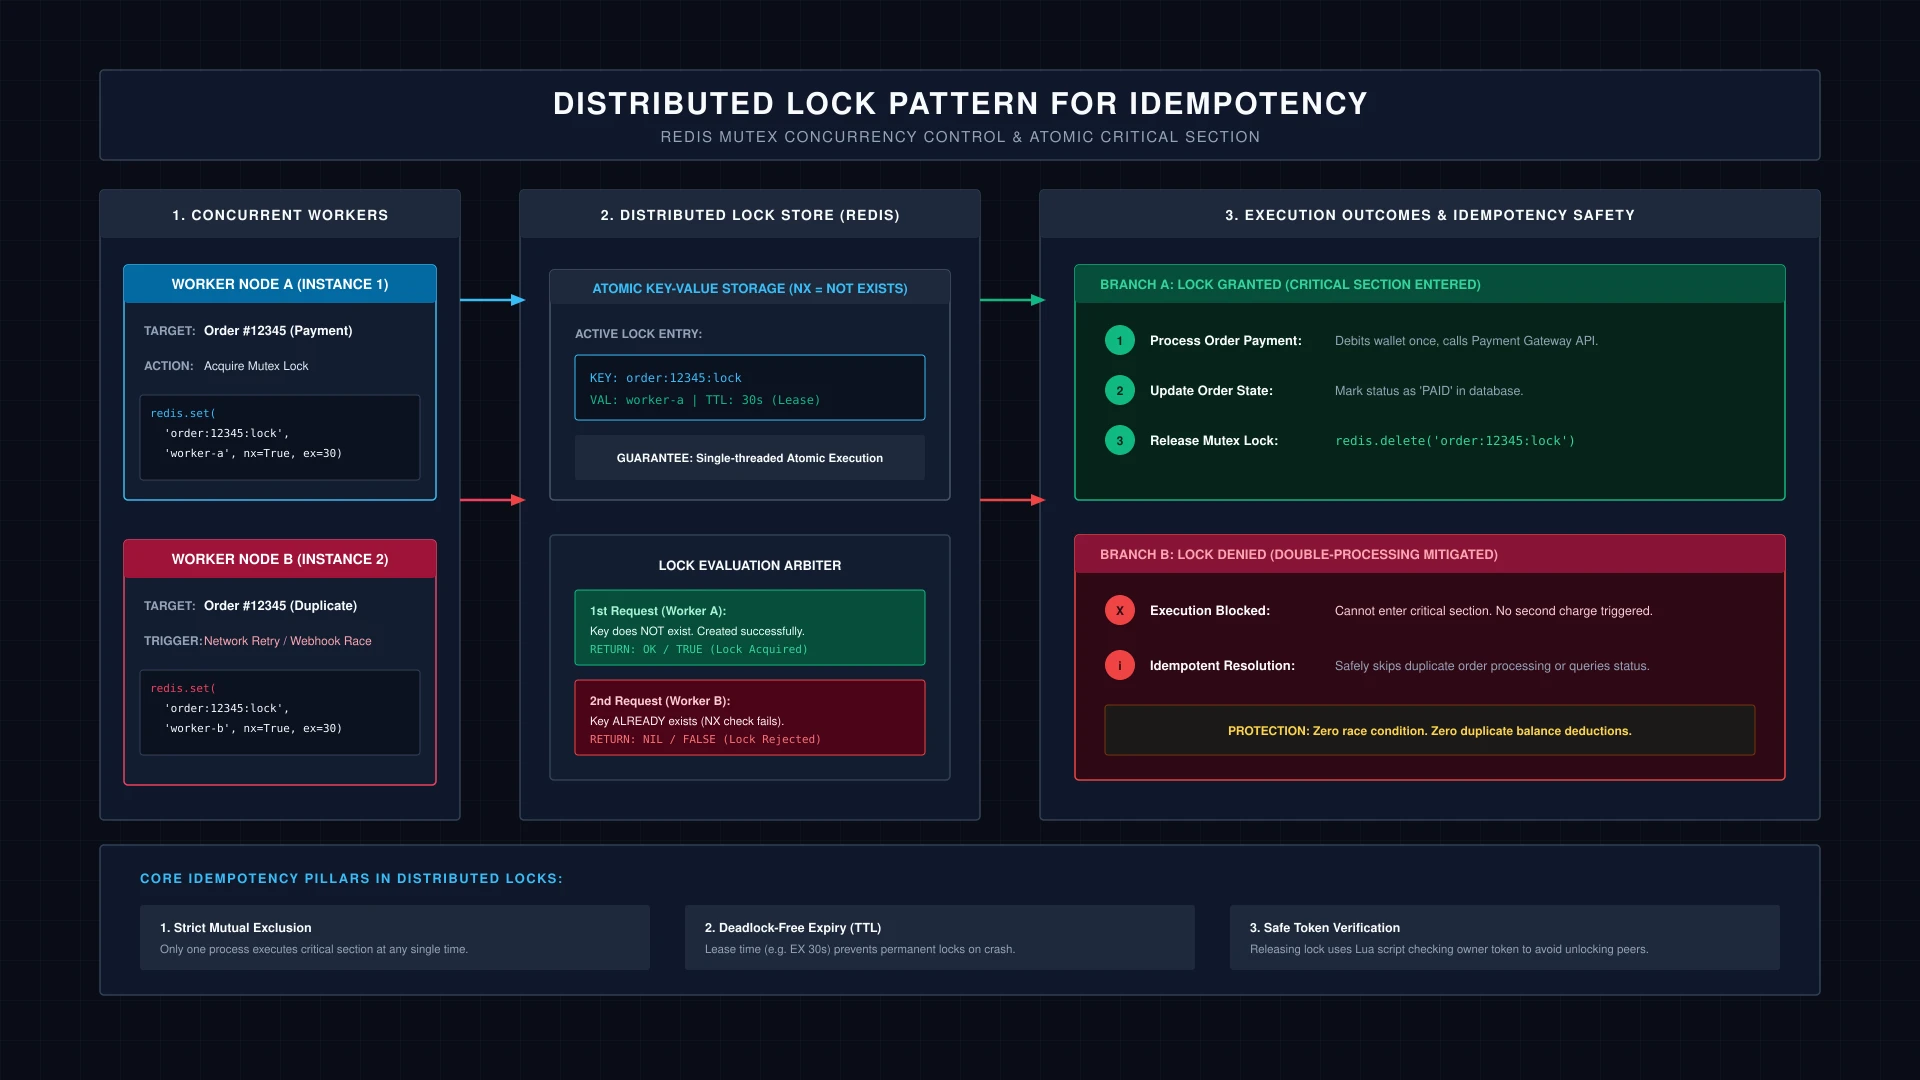1920x1080 pixels.
Task: Click 'RETURN: NIL / FALSE (Lock Rejected)' text
Action: coord(705,740)
